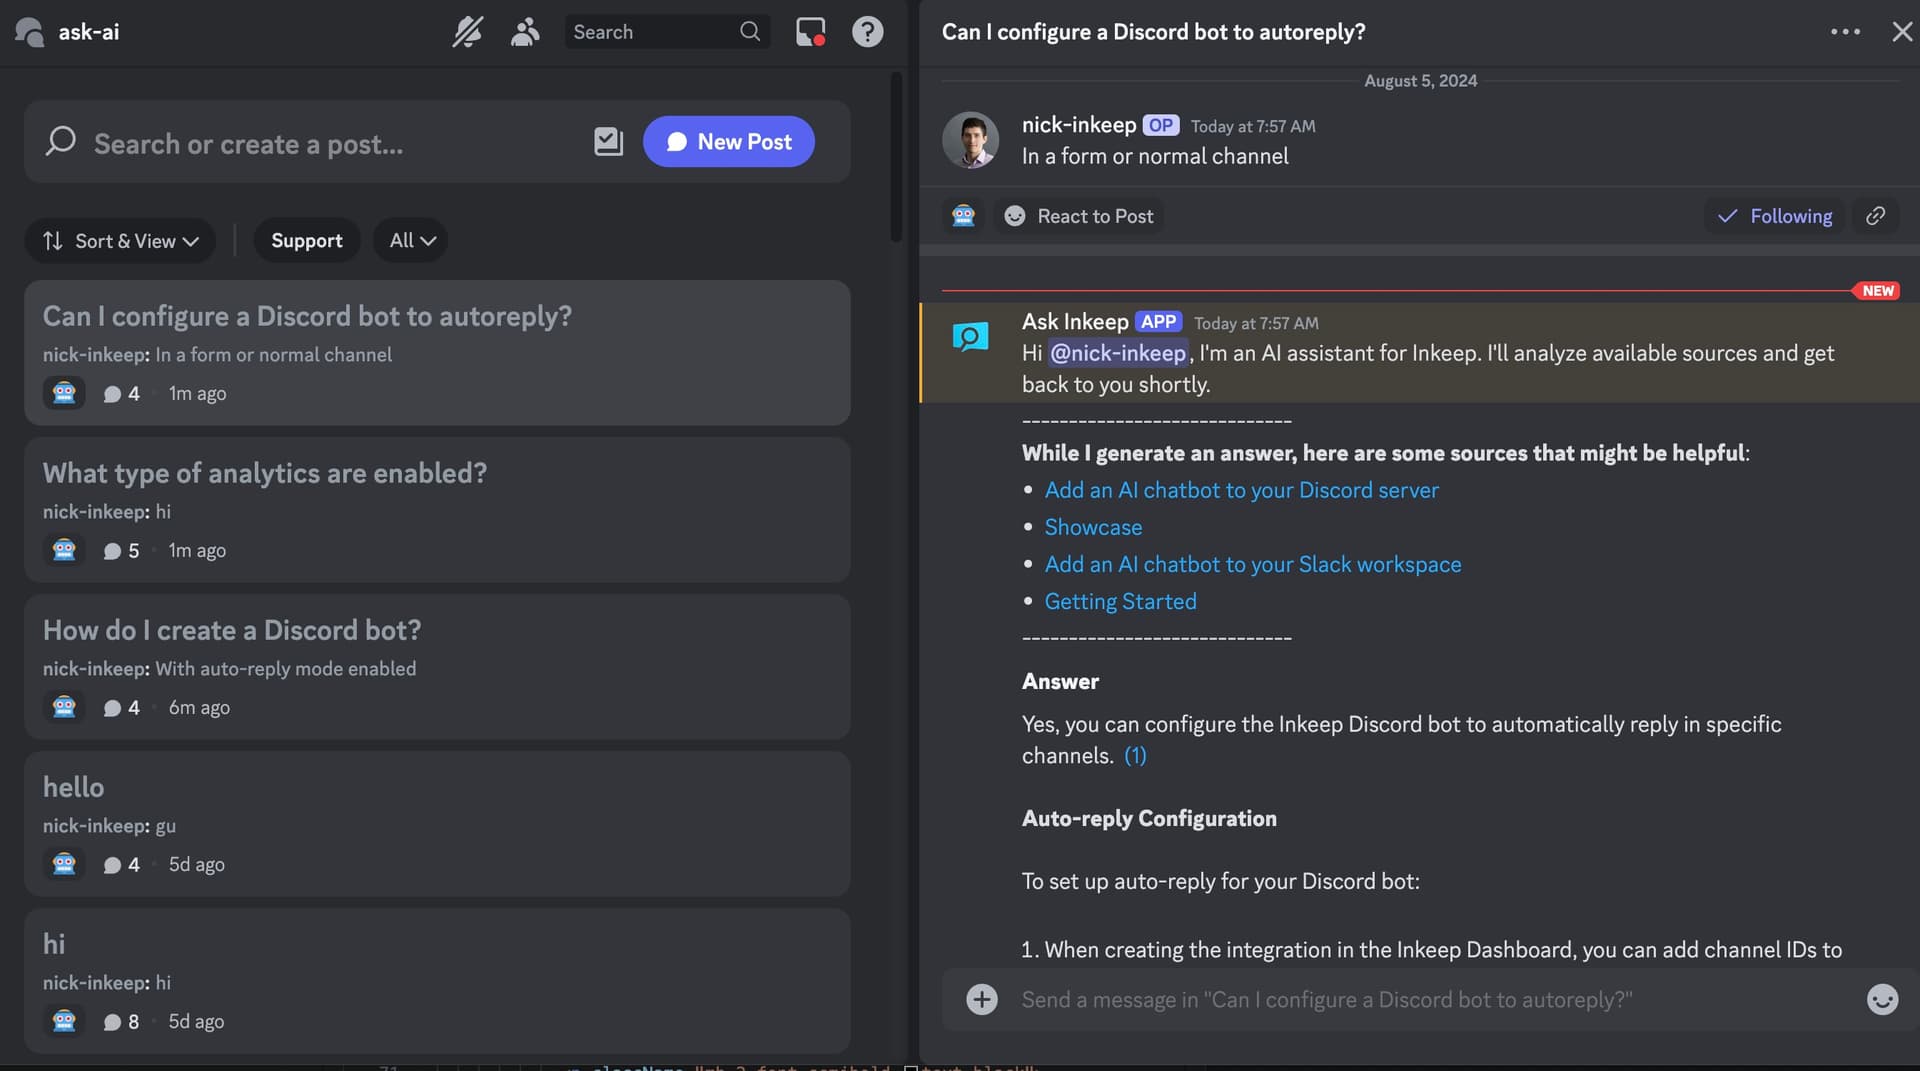Open the All tags dropdown
Screen dimensions: 1920x1071
411,241
